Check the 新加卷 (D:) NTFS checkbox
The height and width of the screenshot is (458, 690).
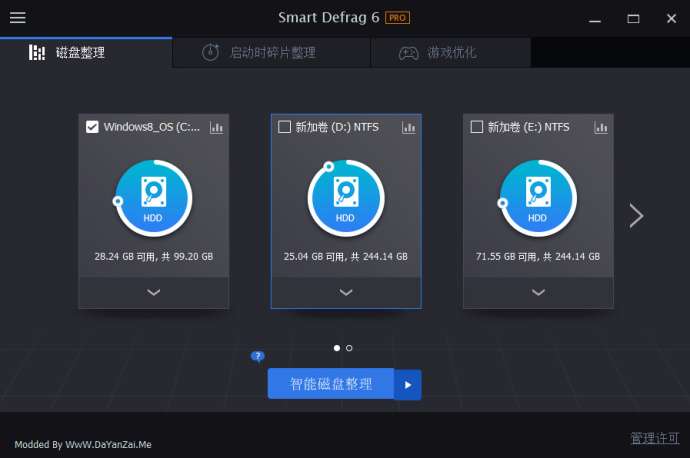[x=285, y=127]
